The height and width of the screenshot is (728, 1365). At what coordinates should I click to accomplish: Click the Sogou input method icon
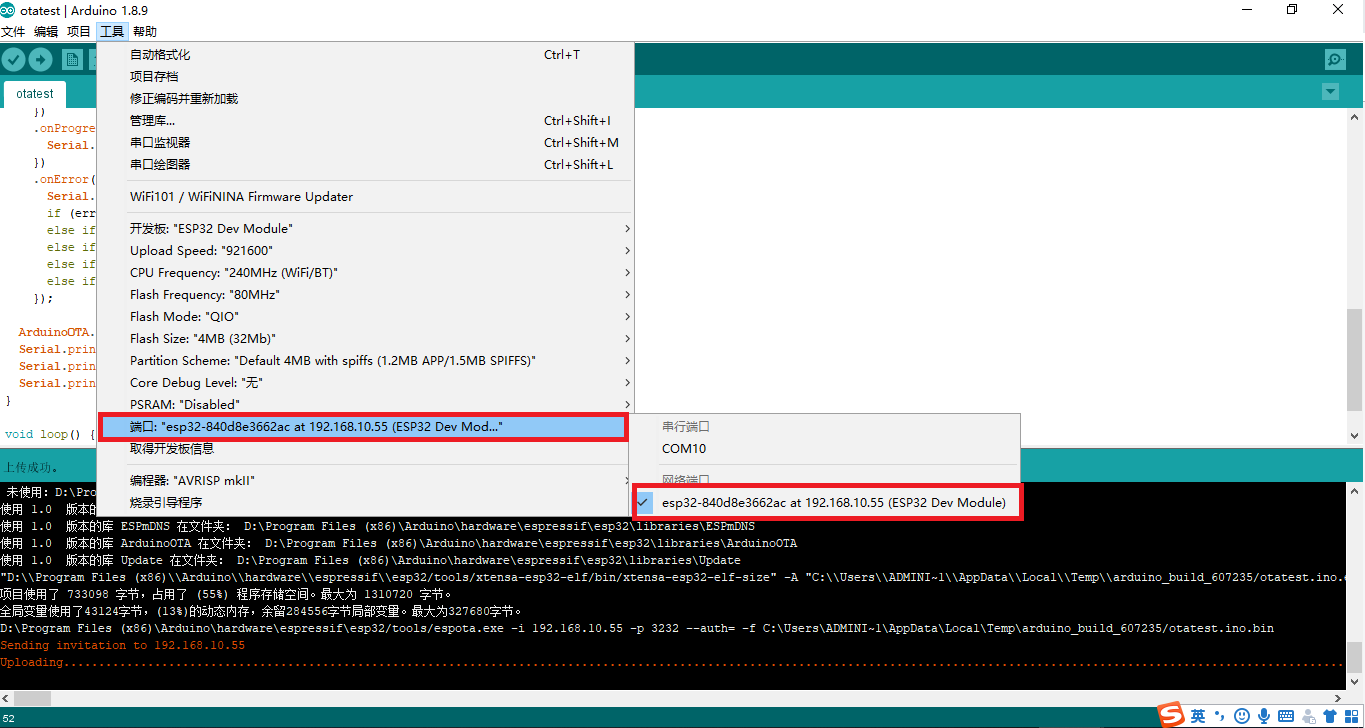pyautogui.click(x=1171, y=716)
